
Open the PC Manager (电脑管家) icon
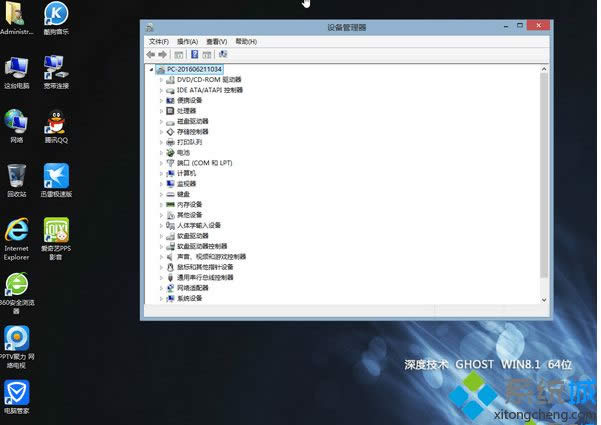point(16,392)
